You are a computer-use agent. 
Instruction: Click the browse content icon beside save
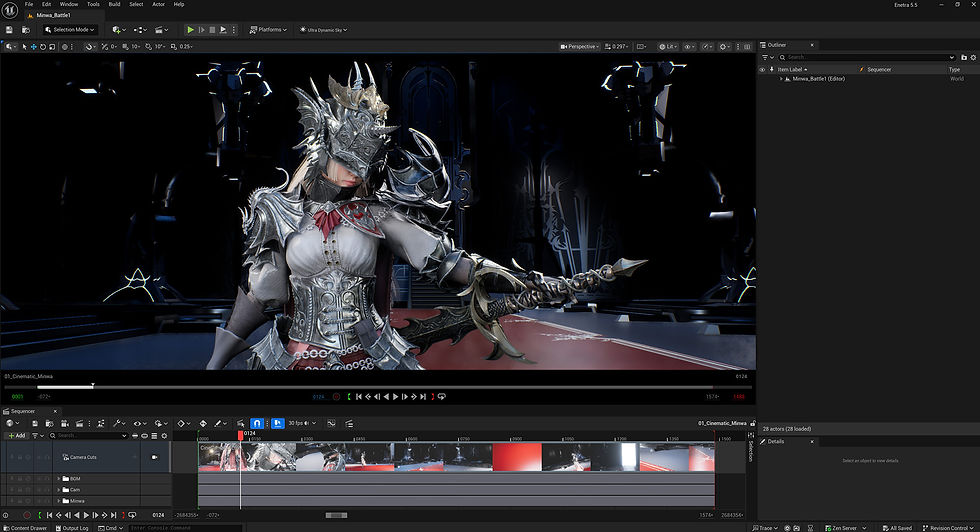pos(26,29)
